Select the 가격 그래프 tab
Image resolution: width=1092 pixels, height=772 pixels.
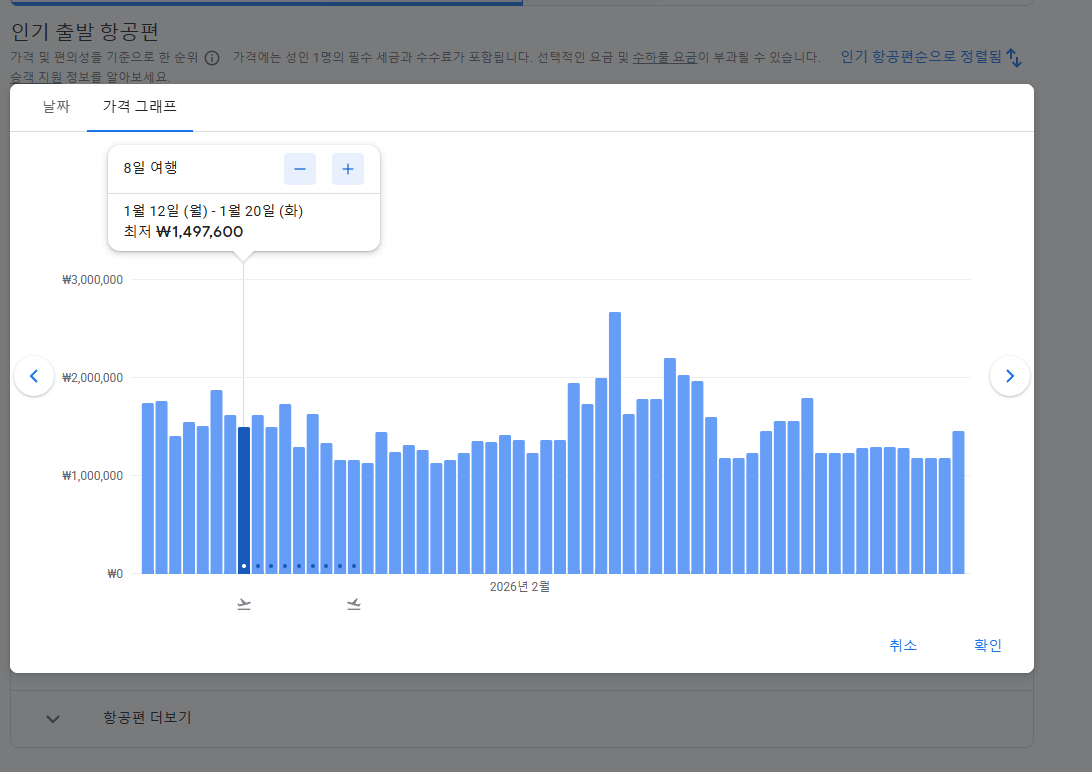click(139, 107)
